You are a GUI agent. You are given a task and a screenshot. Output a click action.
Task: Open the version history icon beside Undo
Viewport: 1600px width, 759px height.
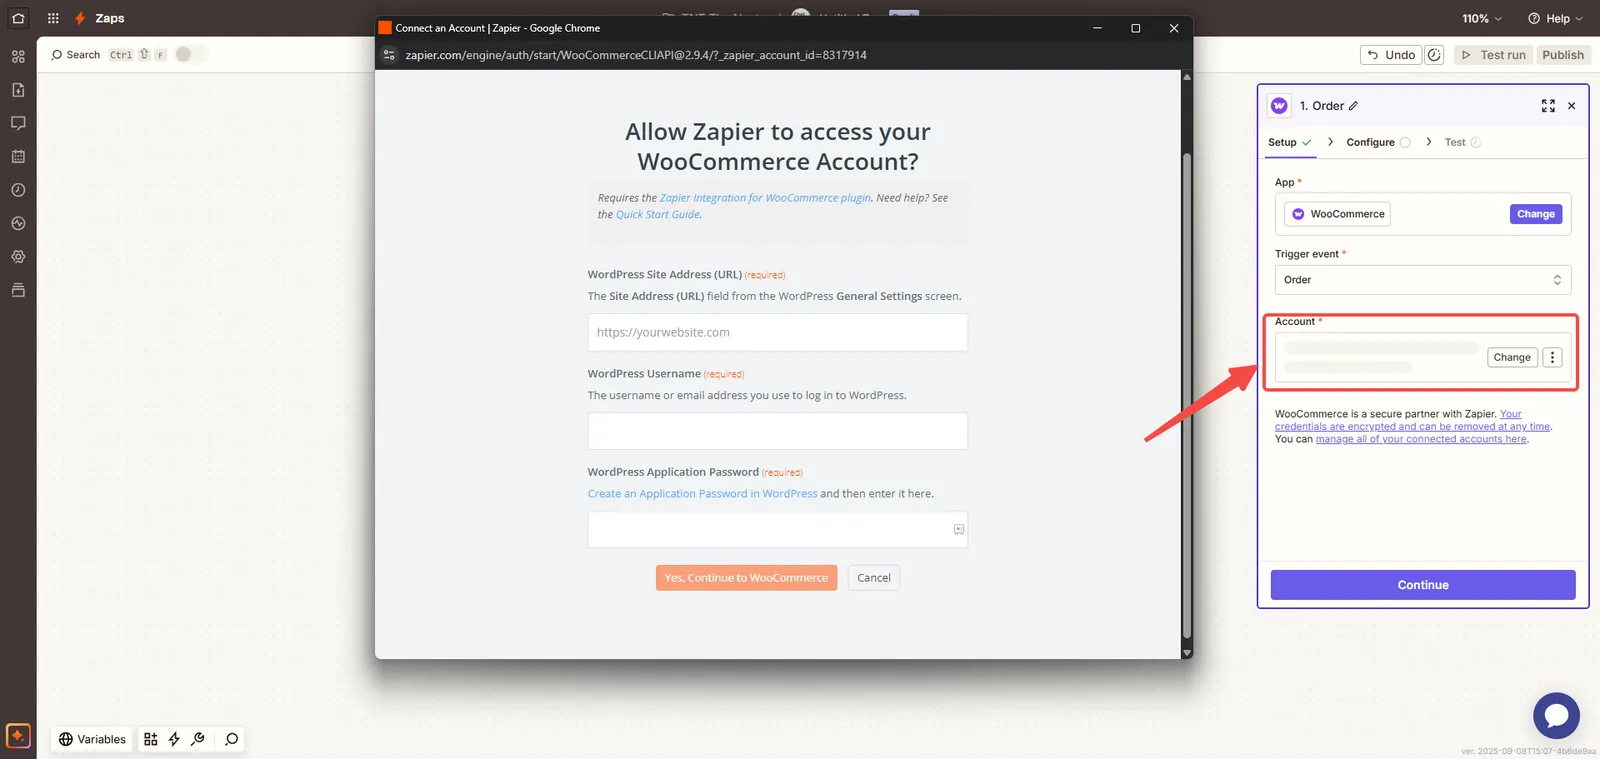pos(1434,55)
